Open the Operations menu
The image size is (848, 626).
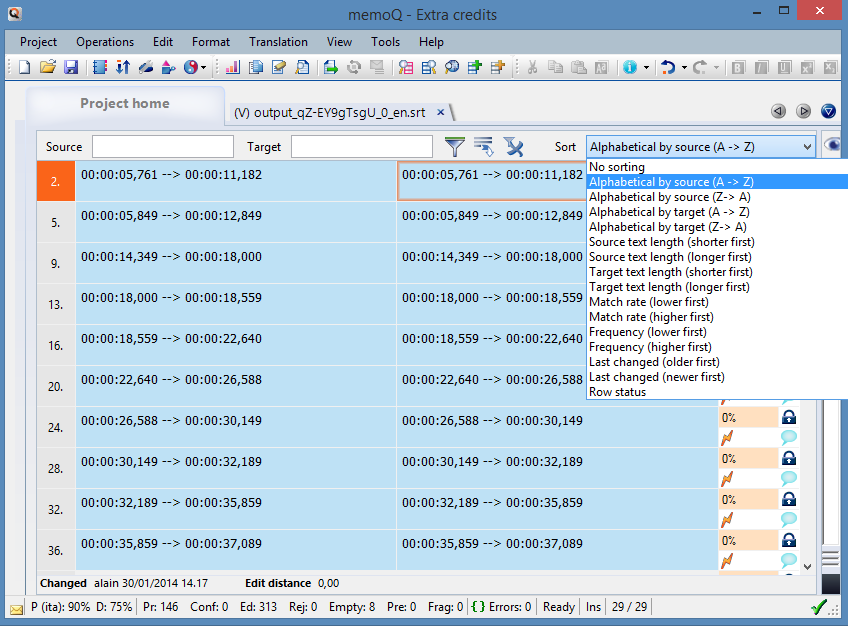pyautogui.click(x=105, y=42)
